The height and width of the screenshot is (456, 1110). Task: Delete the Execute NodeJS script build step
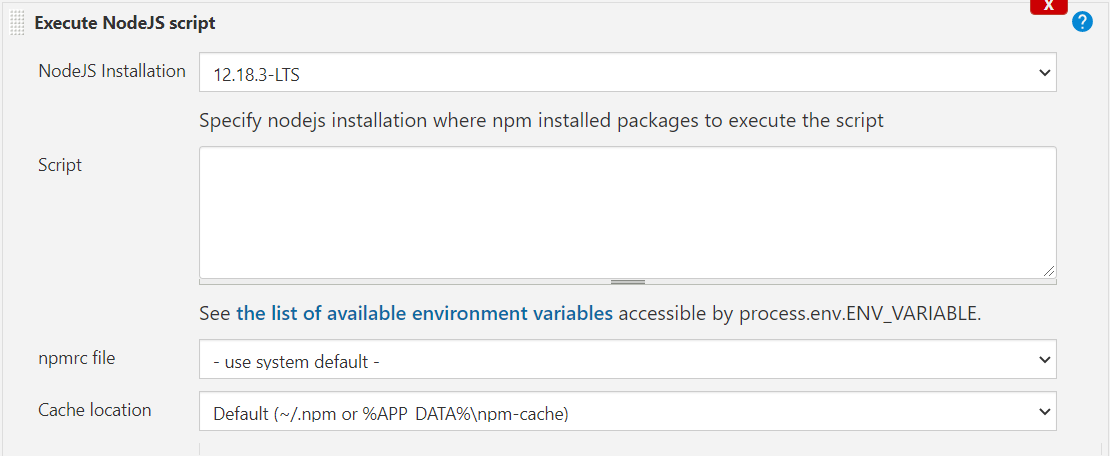pyautogui.click(x=1048, y=6)
